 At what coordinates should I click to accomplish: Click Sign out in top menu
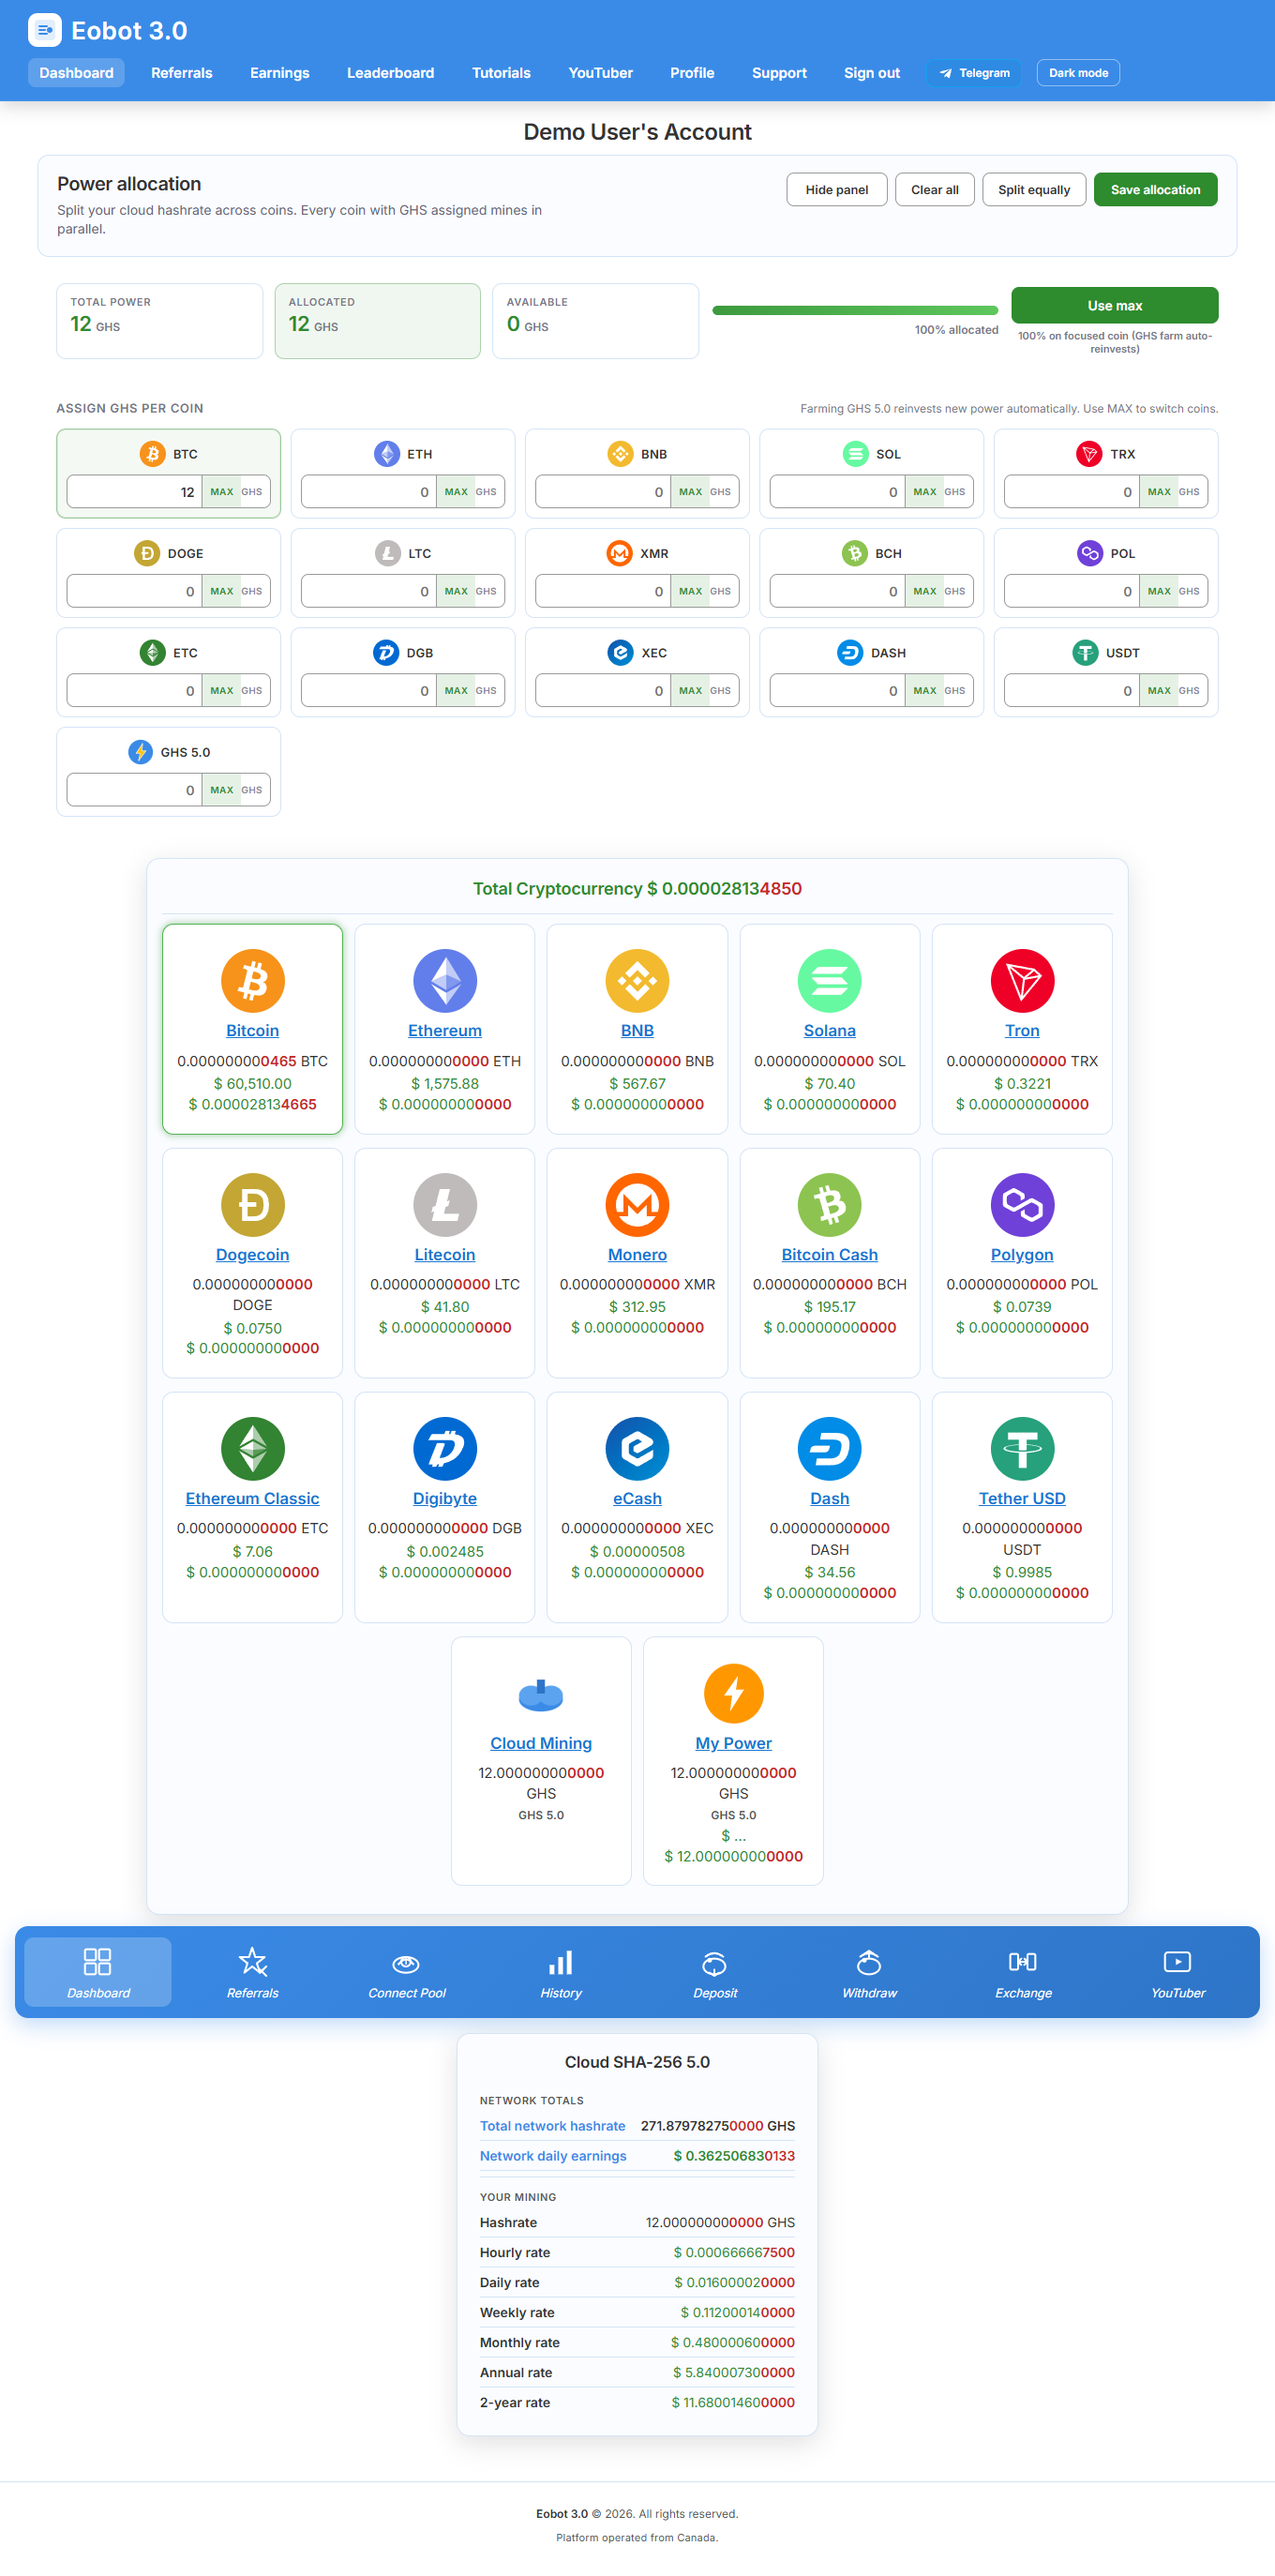pyautogui.click(x=872, y=73)
